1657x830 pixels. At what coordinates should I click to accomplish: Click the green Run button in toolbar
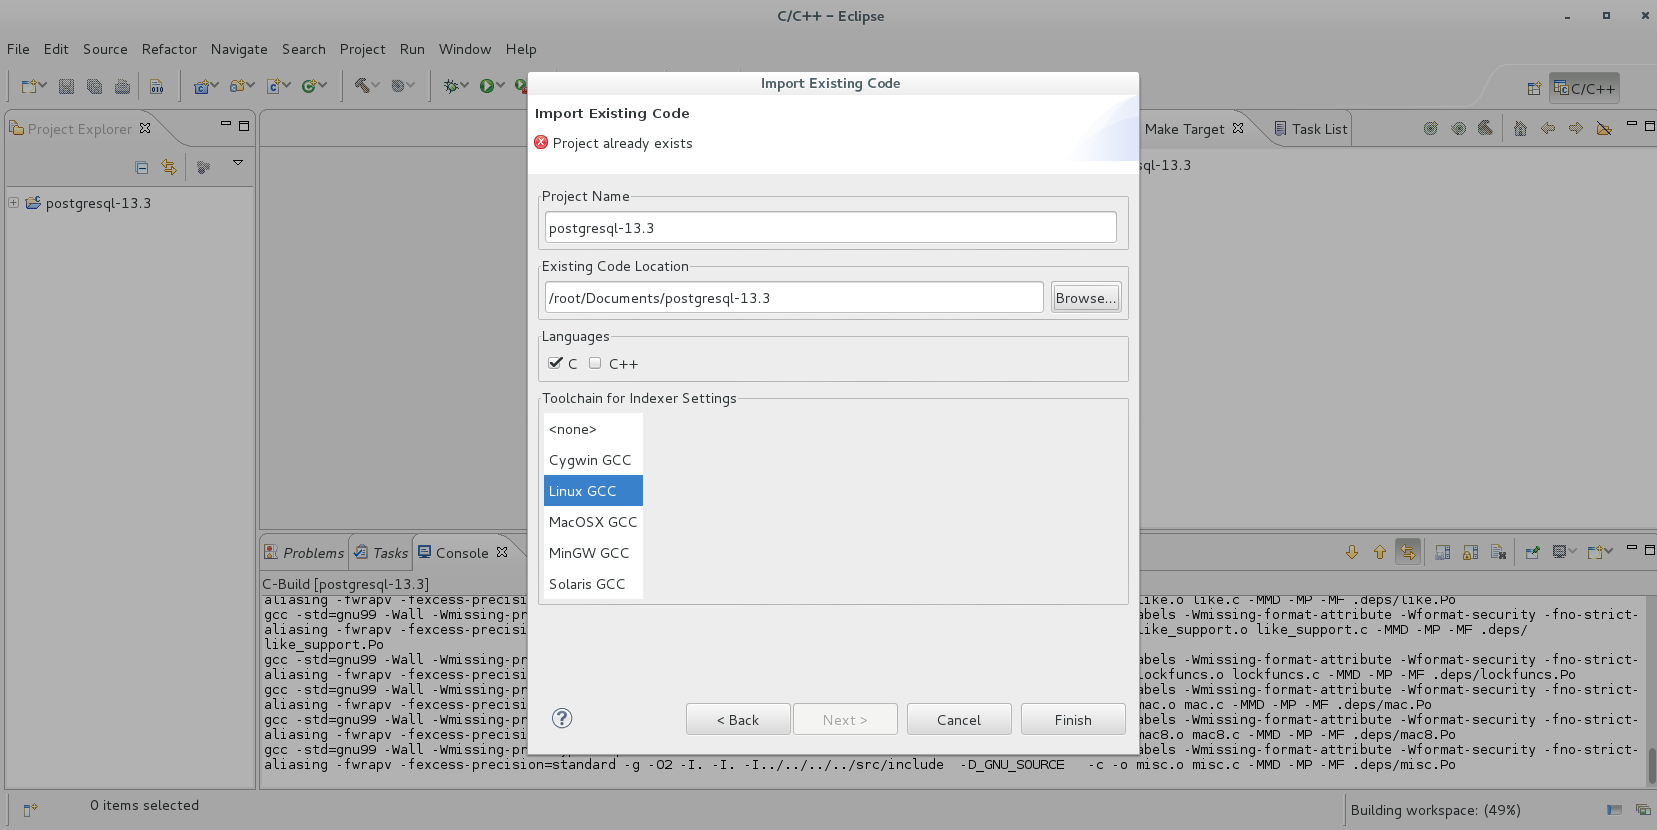[x=486, y=86]
